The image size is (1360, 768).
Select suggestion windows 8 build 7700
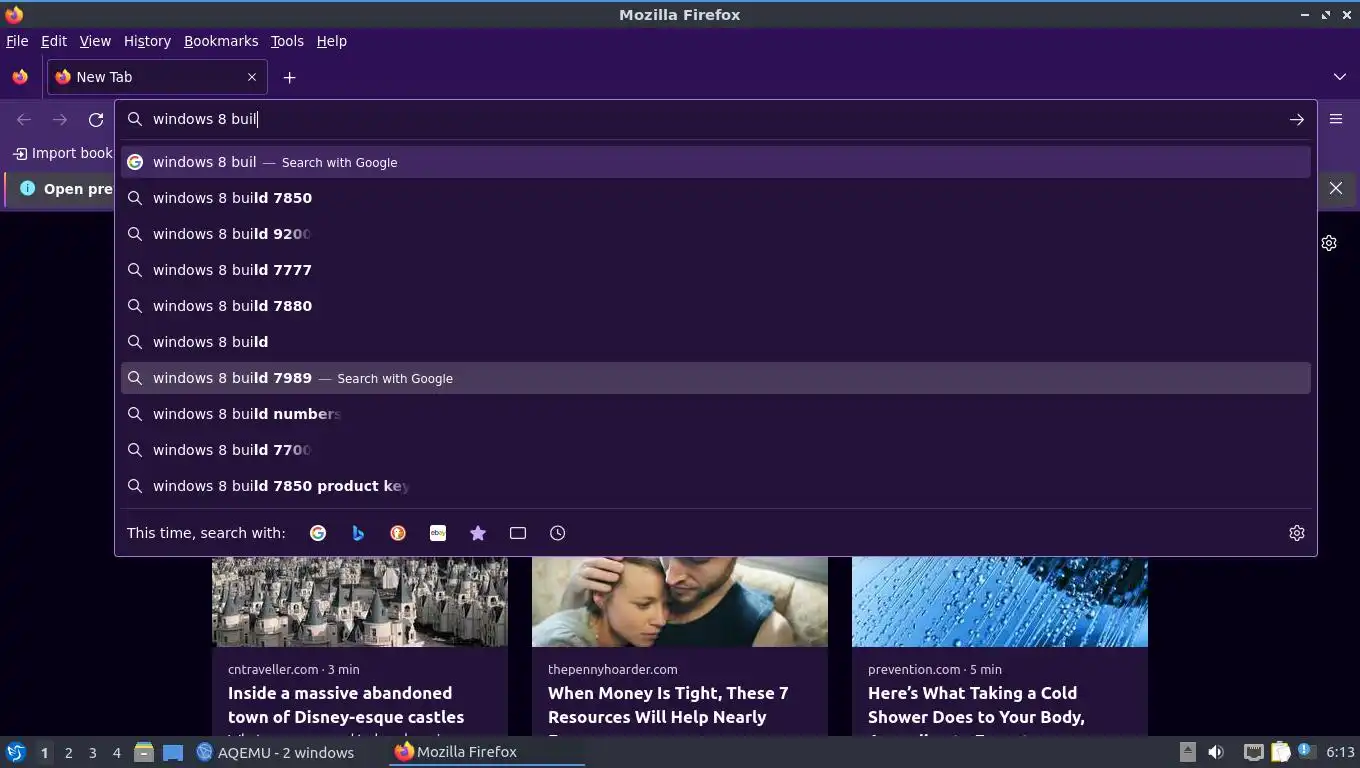[x=716, y=450]
